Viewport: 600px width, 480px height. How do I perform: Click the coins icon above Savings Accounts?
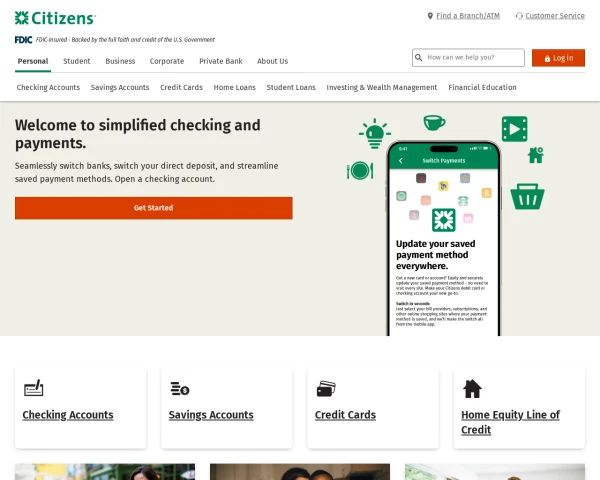pos(180,389)
